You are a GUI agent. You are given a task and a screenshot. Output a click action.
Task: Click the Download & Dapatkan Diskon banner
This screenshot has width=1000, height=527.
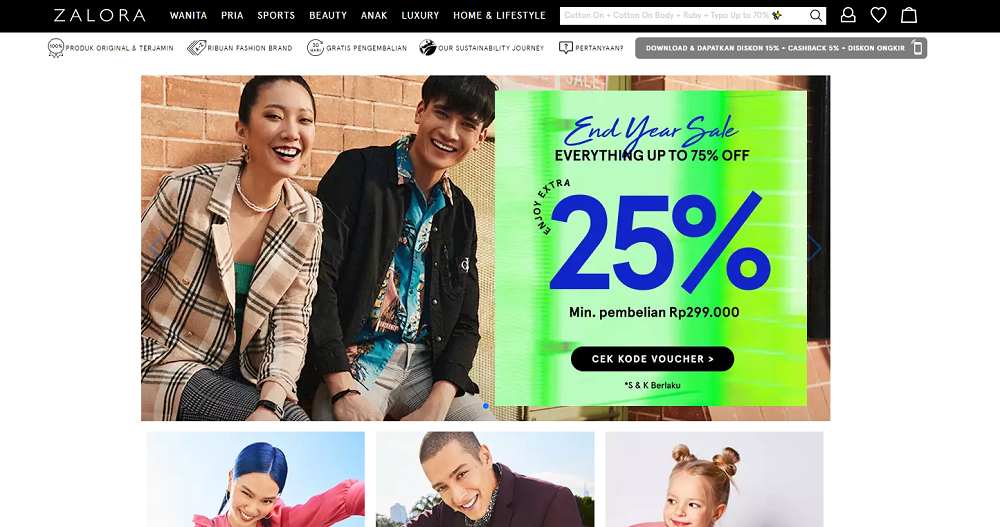(x=781, y=48)
